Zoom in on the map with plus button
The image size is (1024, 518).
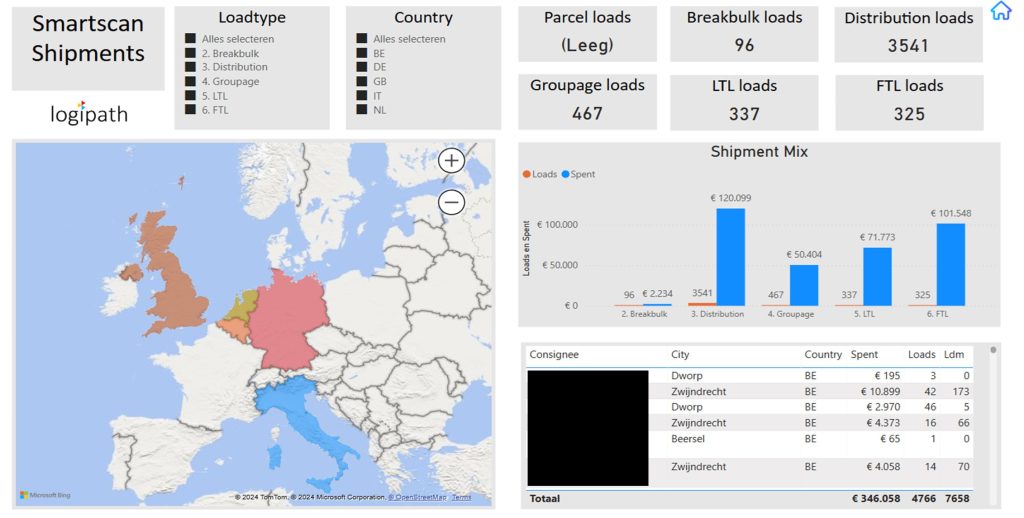coord(452,160)
